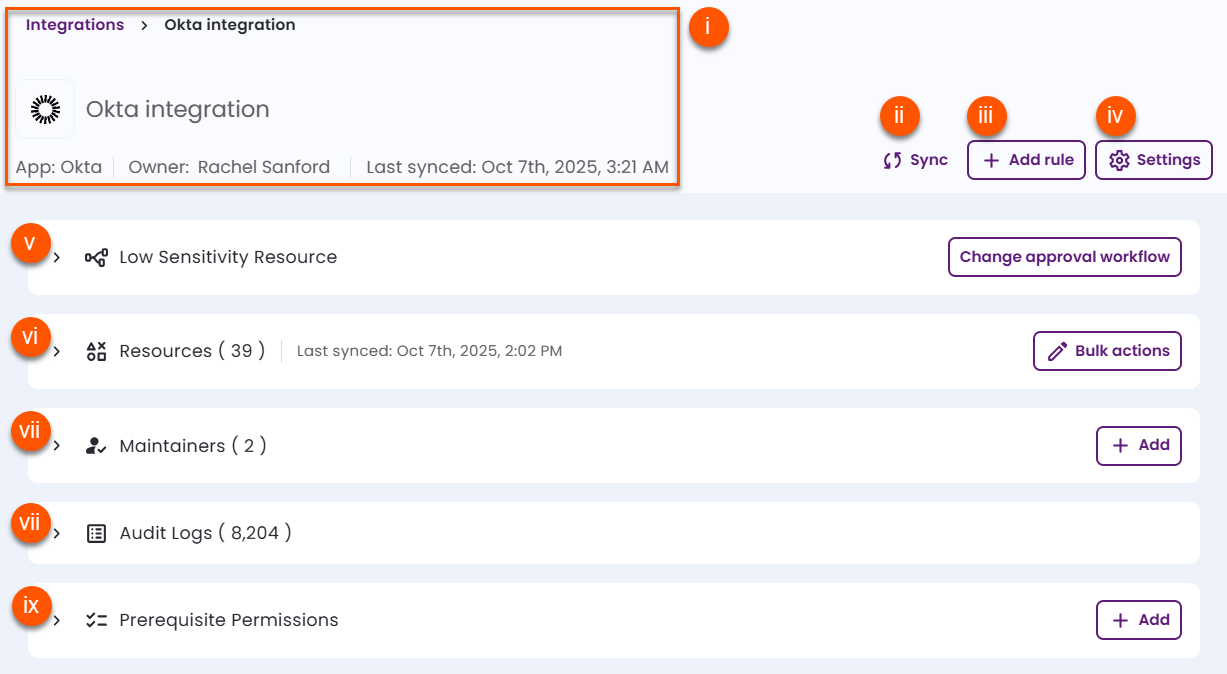Expand the Low Sensitivity Resource section
This screenshot has height=674, width=1227.
pos(57,257)
